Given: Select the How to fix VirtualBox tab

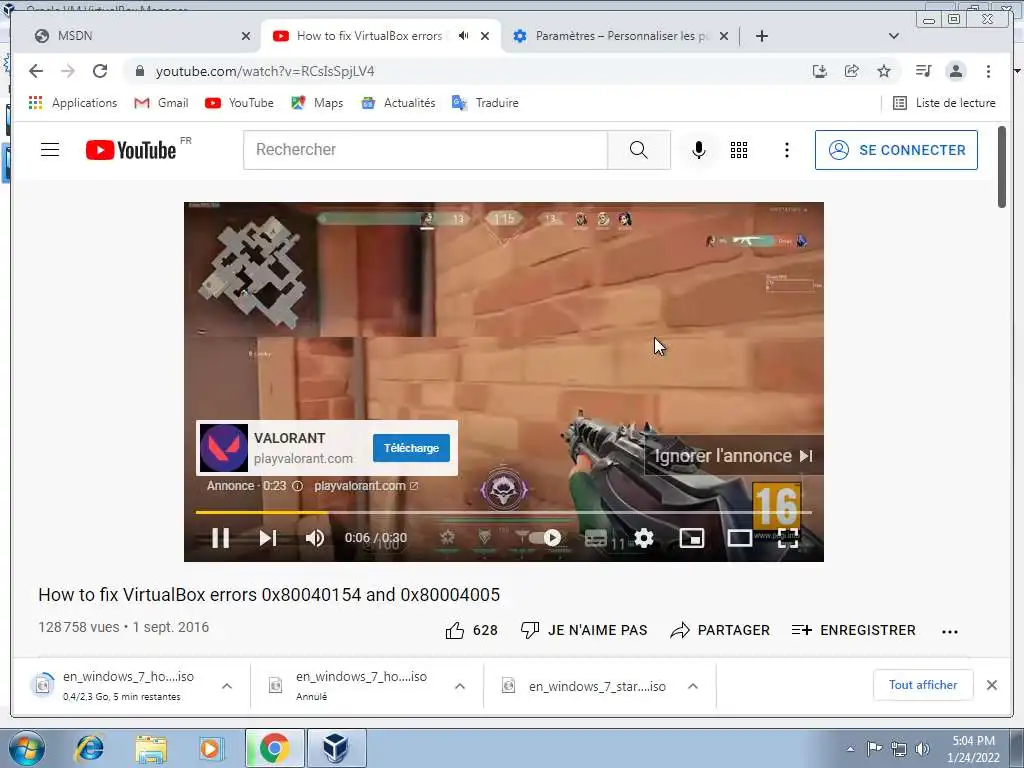Looking at the screenshot, I should (369, 36).
